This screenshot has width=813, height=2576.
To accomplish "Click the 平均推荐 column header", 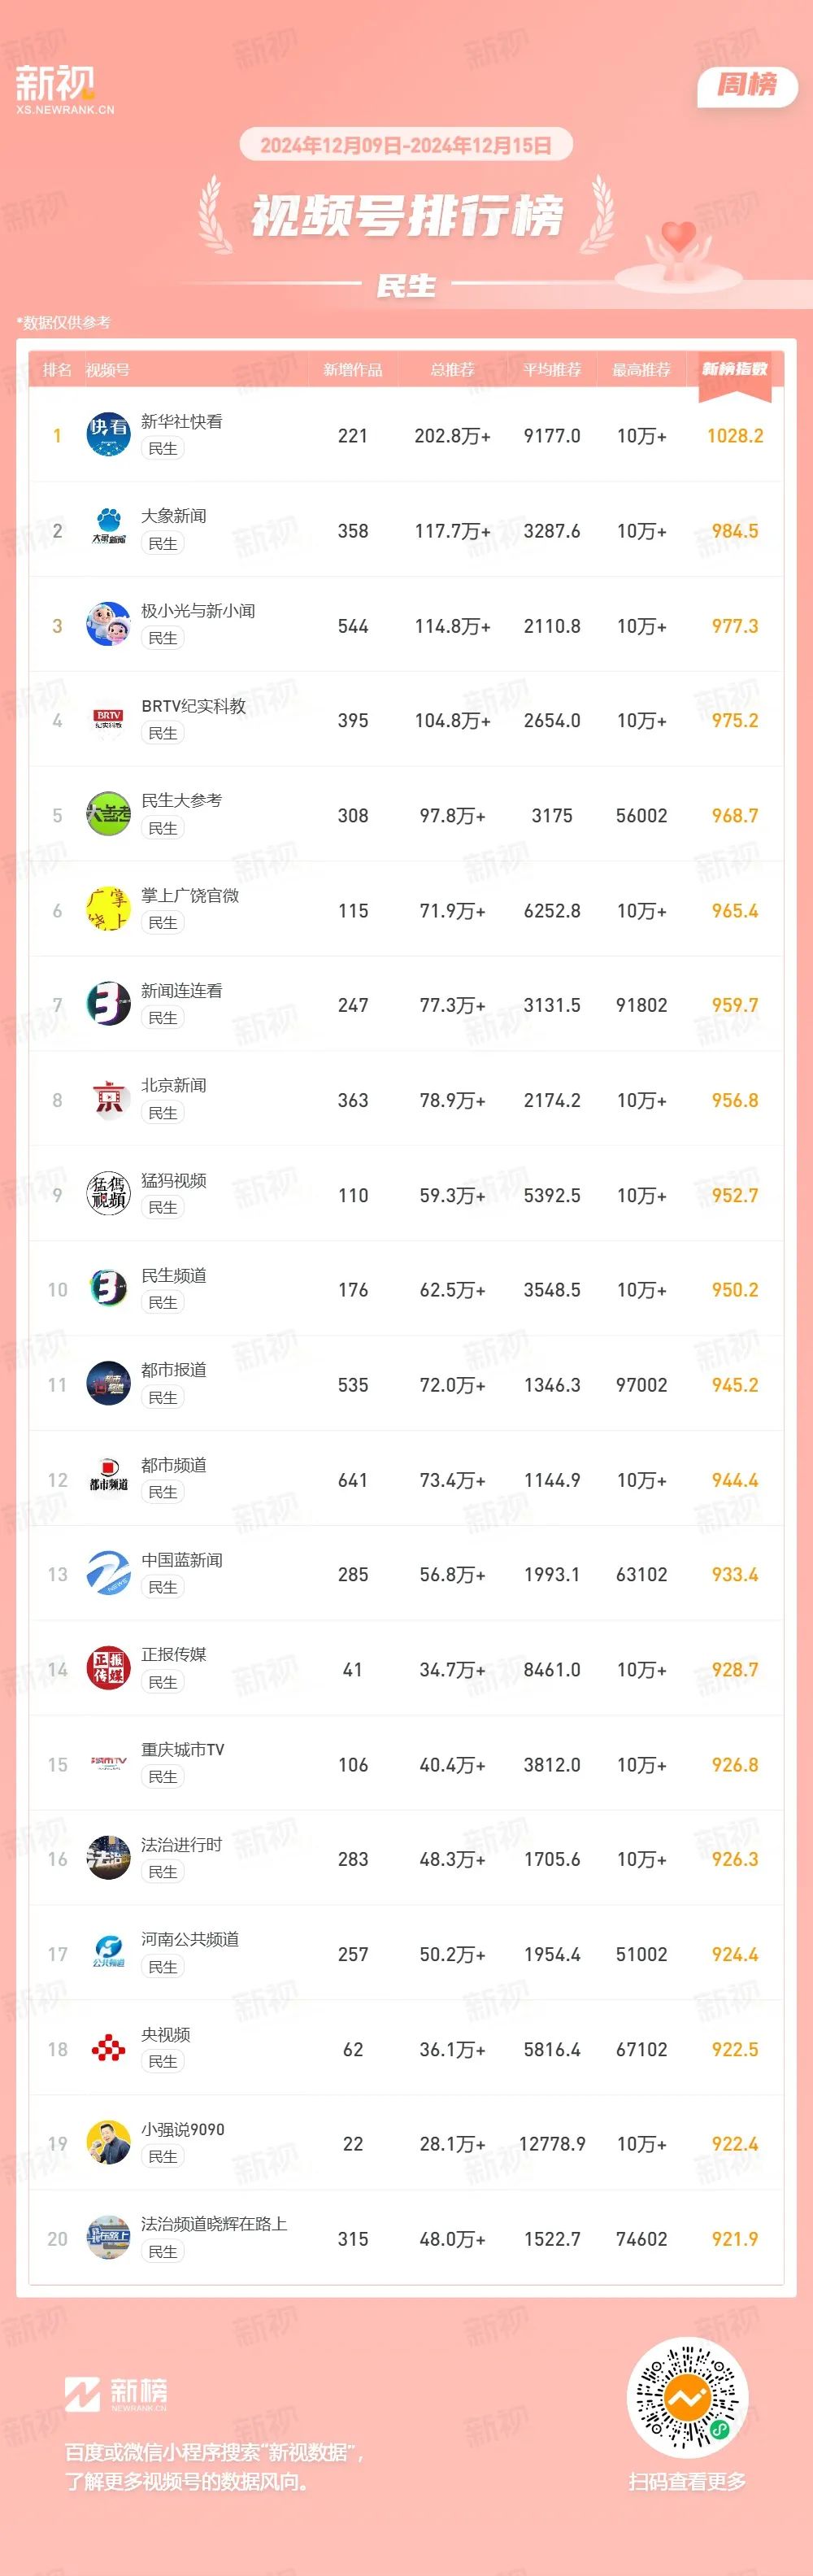I will point(552,370).
